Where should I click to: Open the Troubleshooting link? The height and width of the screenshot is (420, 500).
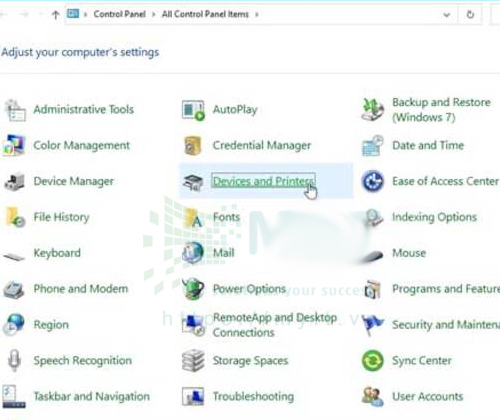point(253,397)
